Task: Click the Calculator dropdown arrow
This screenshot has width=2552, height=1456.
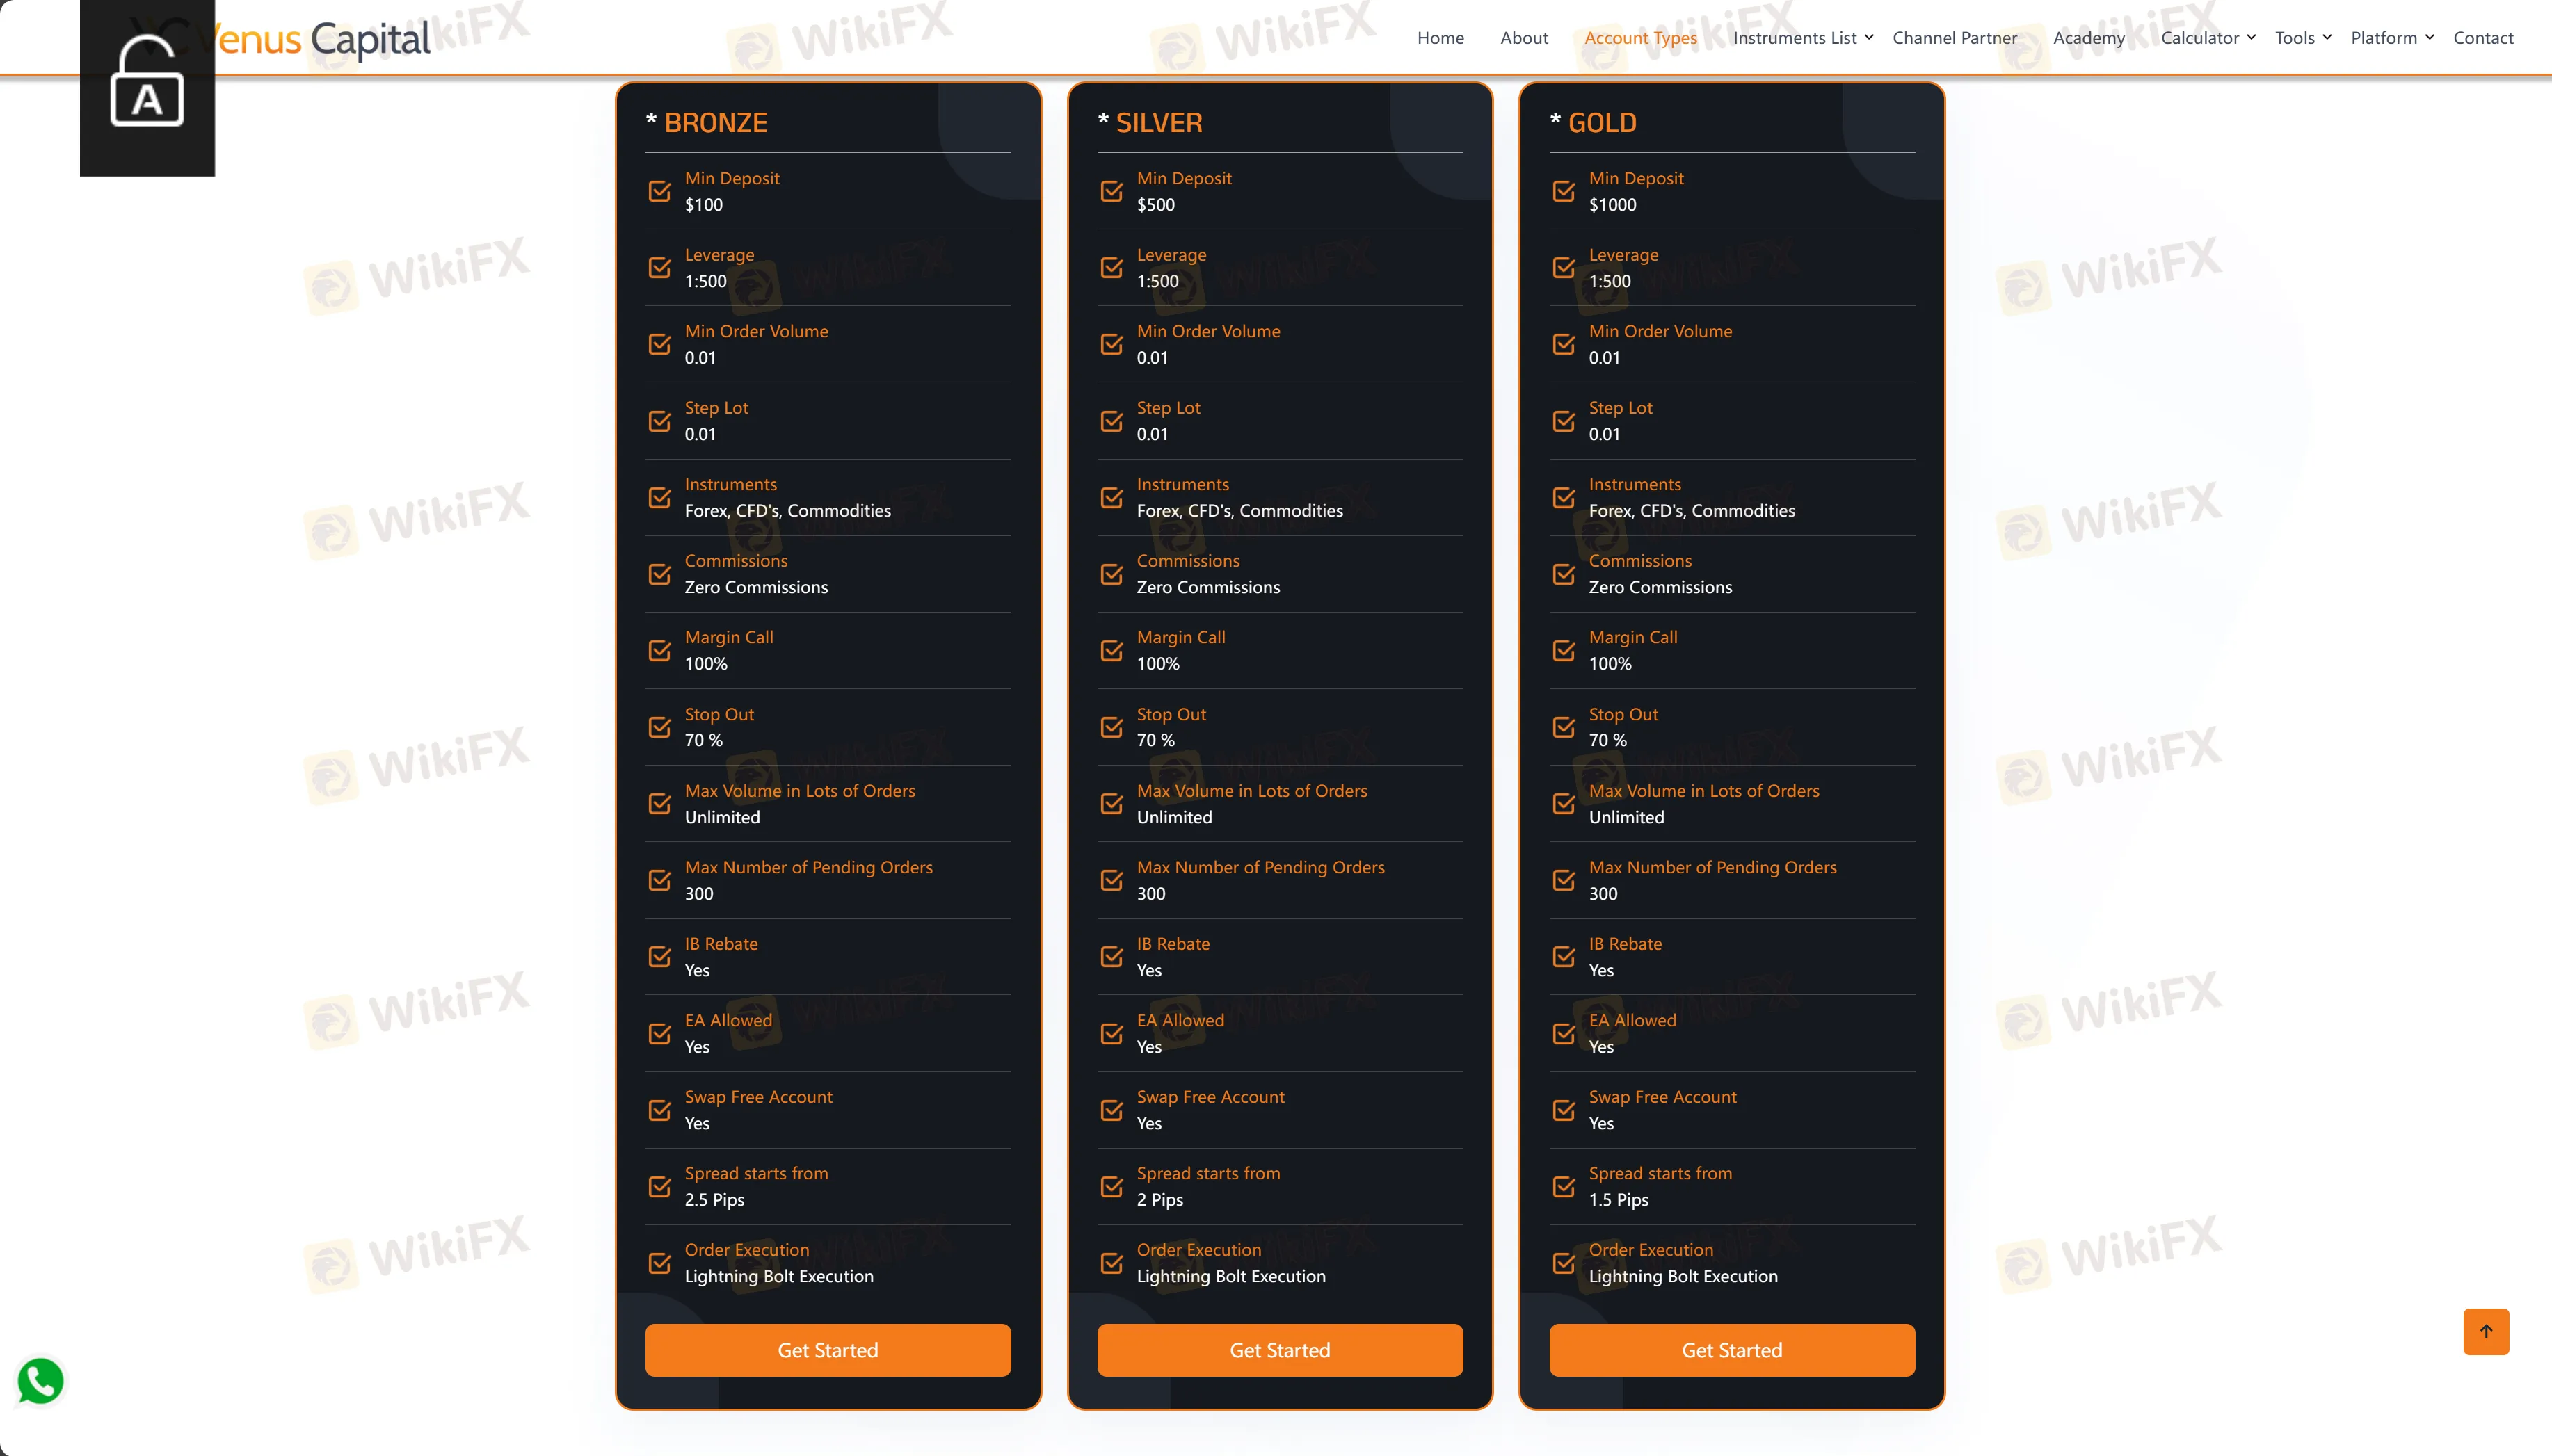Action: 2252,37
